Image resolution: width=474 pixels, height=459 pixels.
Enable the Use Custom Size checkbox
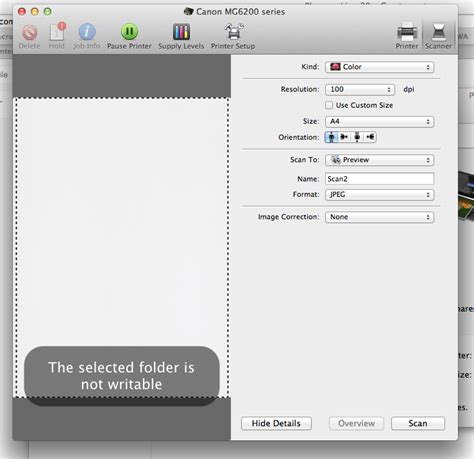coord(329,105)
